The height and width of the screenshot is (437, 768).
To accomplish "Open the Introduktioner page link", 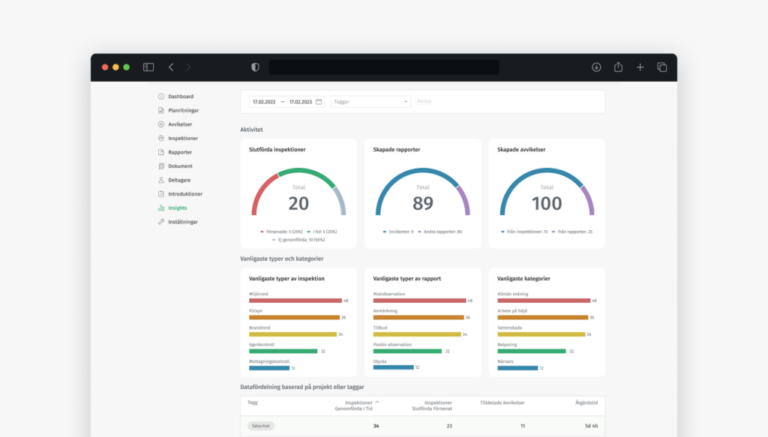I will (185, 194).
